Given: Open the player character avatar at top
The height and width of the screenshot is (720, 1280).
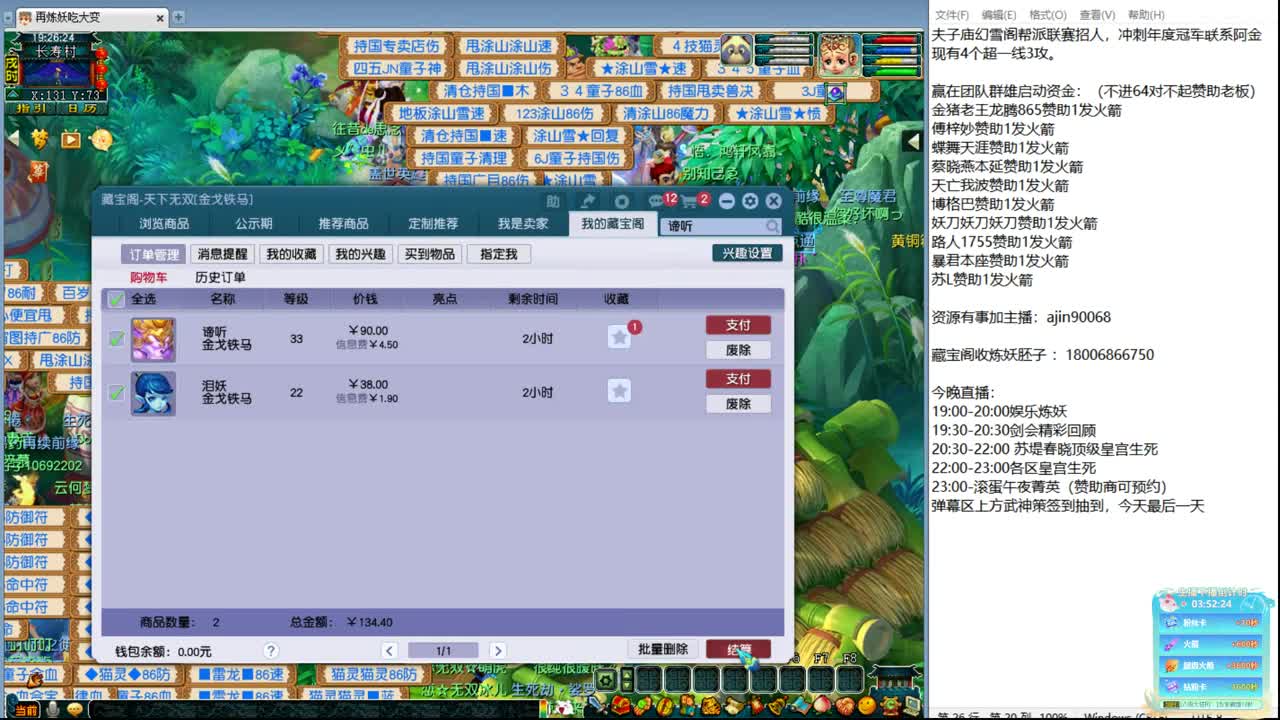Looking at the screenshot, I should click(x=839, y=54).
